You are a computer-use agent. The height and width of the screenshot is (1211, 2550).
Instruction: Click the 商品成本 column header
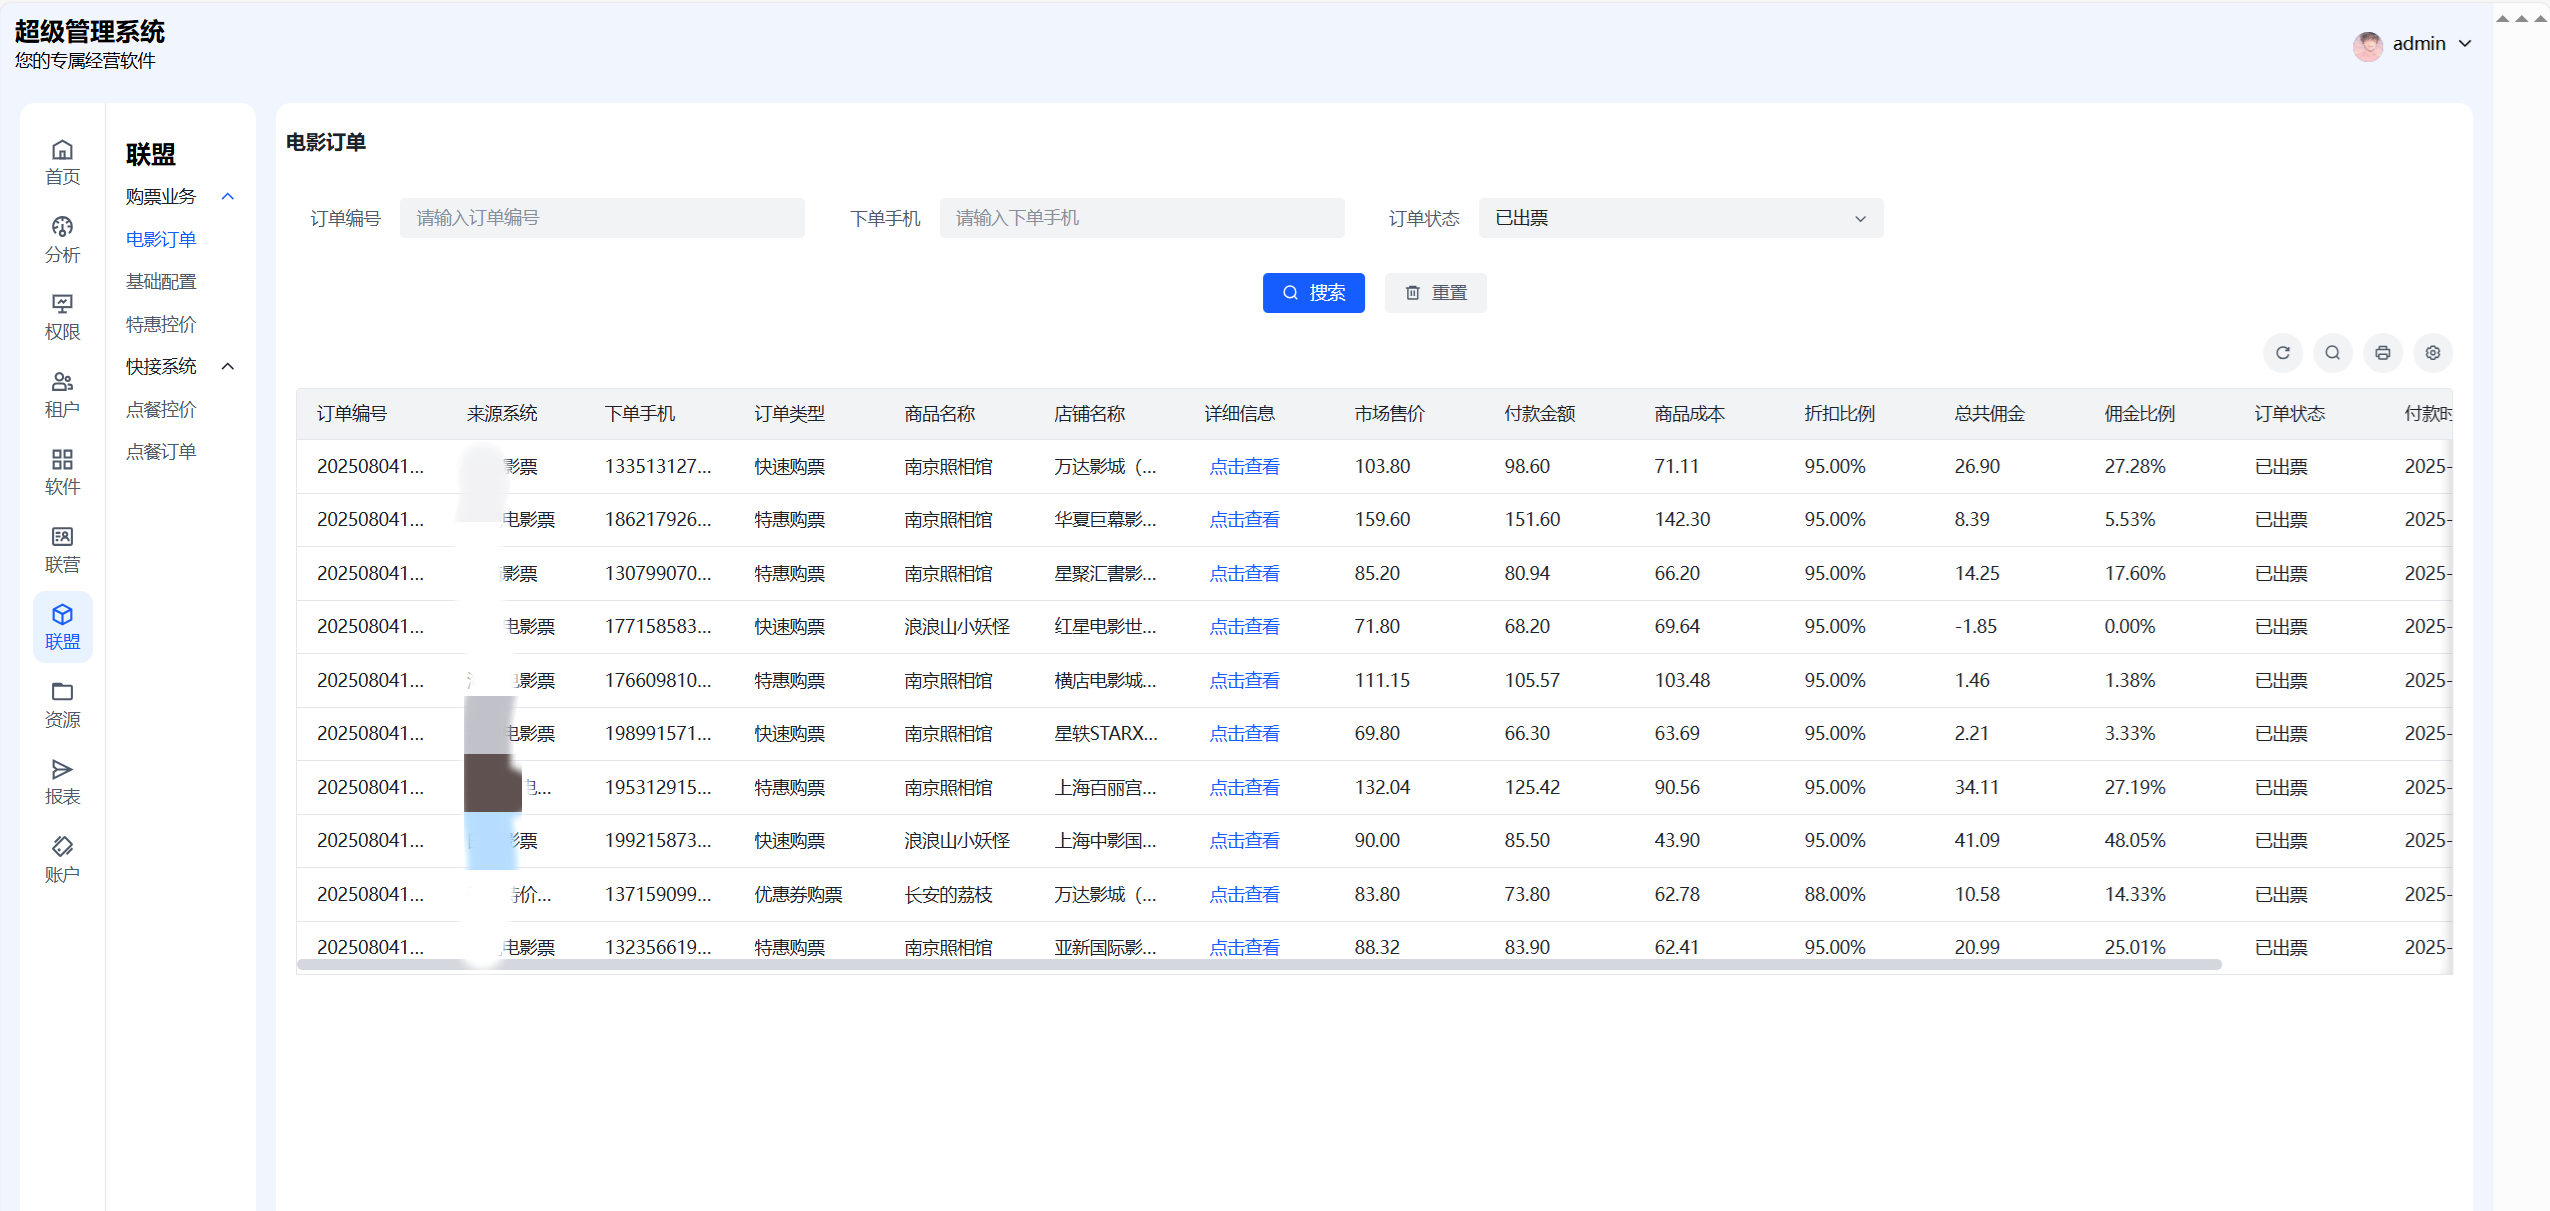[1690, 414]
